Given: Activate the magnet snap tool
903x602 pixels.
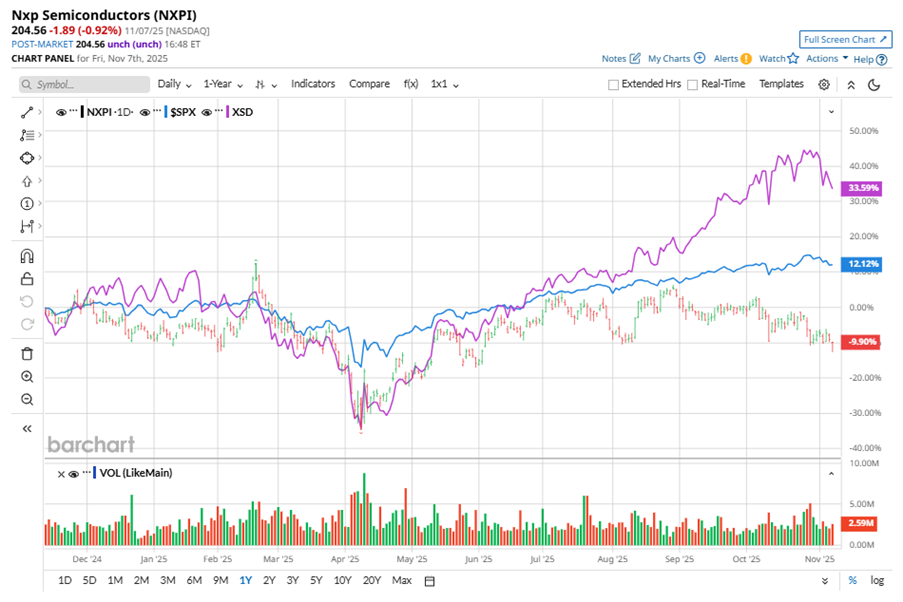Looking at the screenshot, I should click(27, 256).
